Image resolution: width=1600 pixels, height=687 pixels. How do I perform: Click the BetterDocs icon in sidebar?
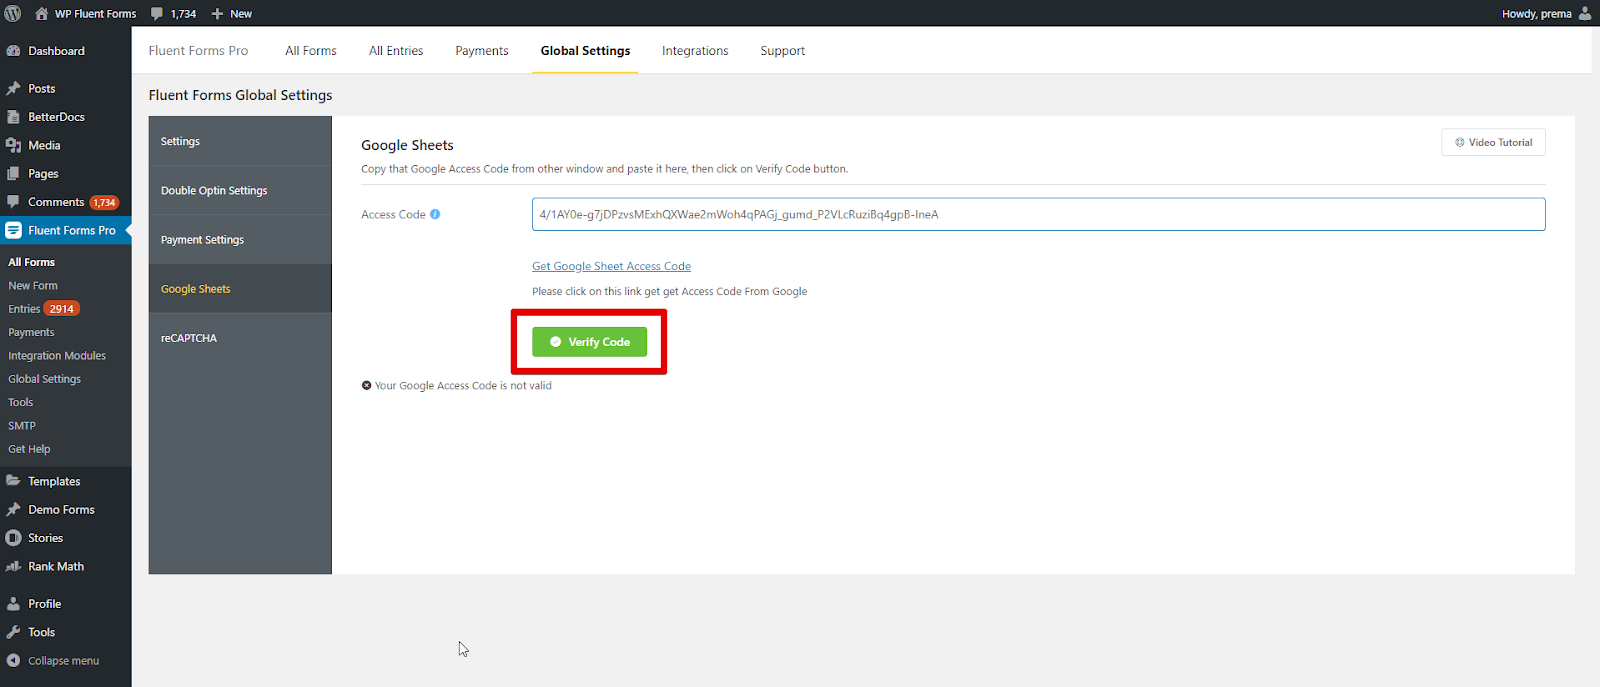click(13, 117)
